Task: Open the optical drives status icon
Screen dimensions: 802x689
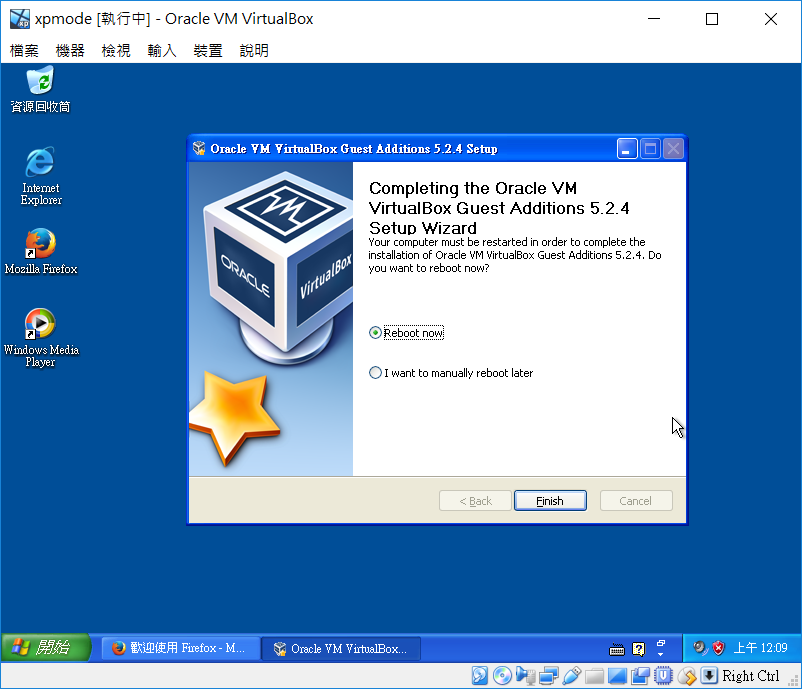Action: point(503,675)
